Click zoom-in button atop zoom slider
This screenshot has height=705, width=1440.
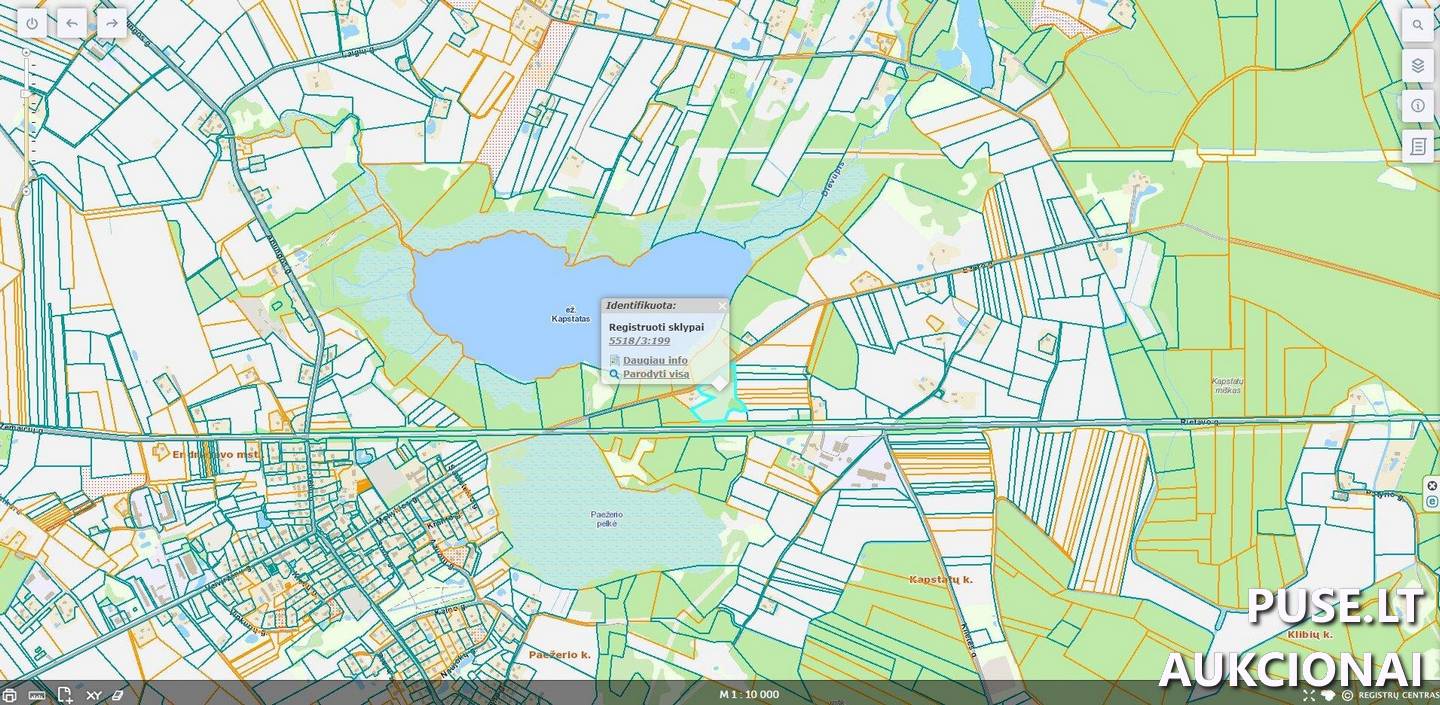coord(25,51)
